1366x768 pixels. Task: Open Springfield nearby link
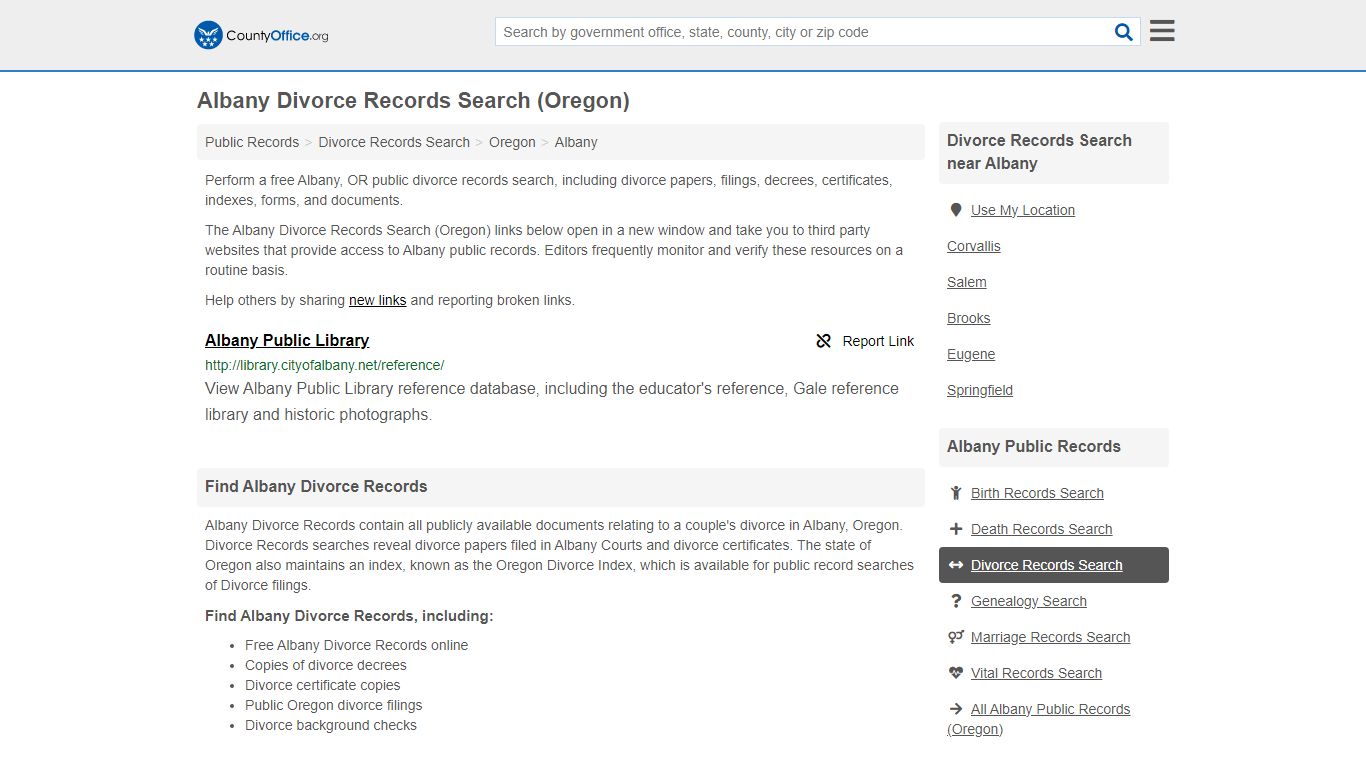[980, 390]
